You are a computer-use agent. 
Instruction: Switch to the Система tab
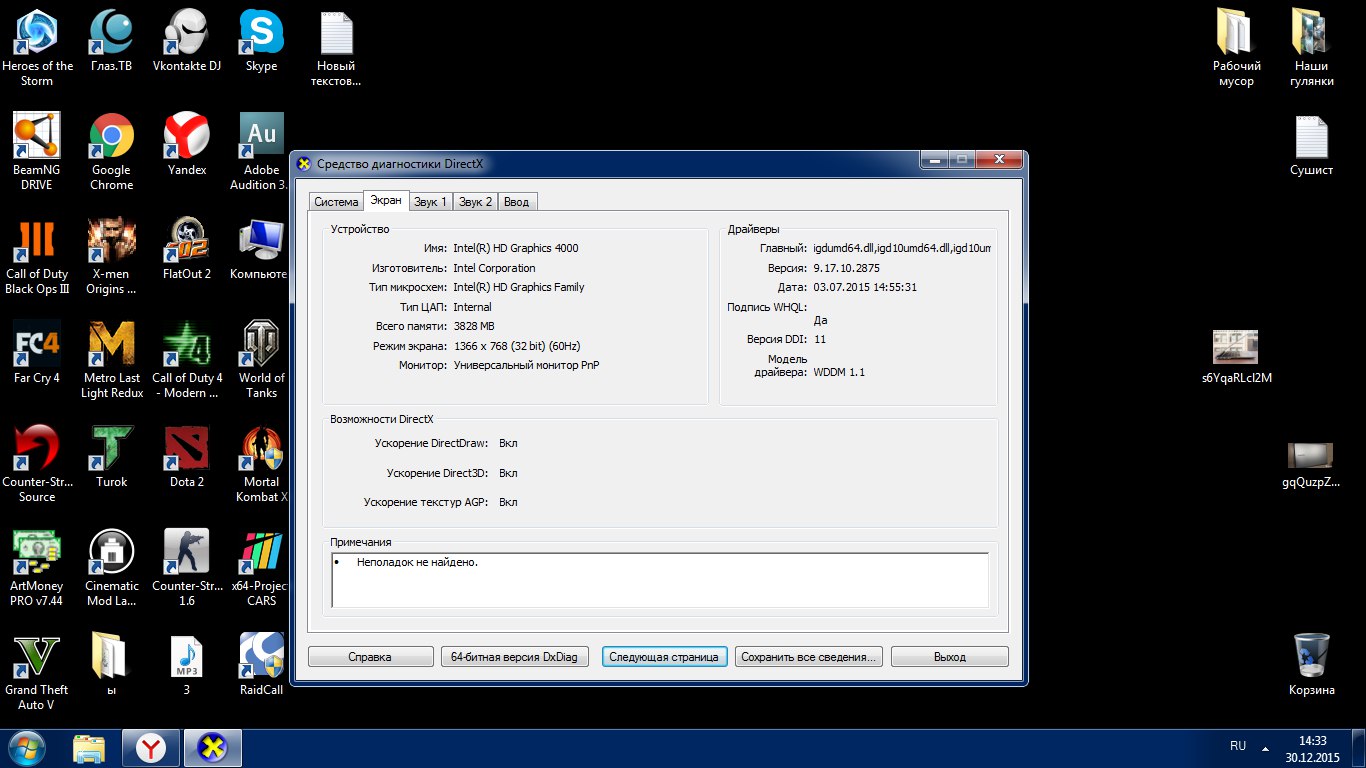(336, 202)
